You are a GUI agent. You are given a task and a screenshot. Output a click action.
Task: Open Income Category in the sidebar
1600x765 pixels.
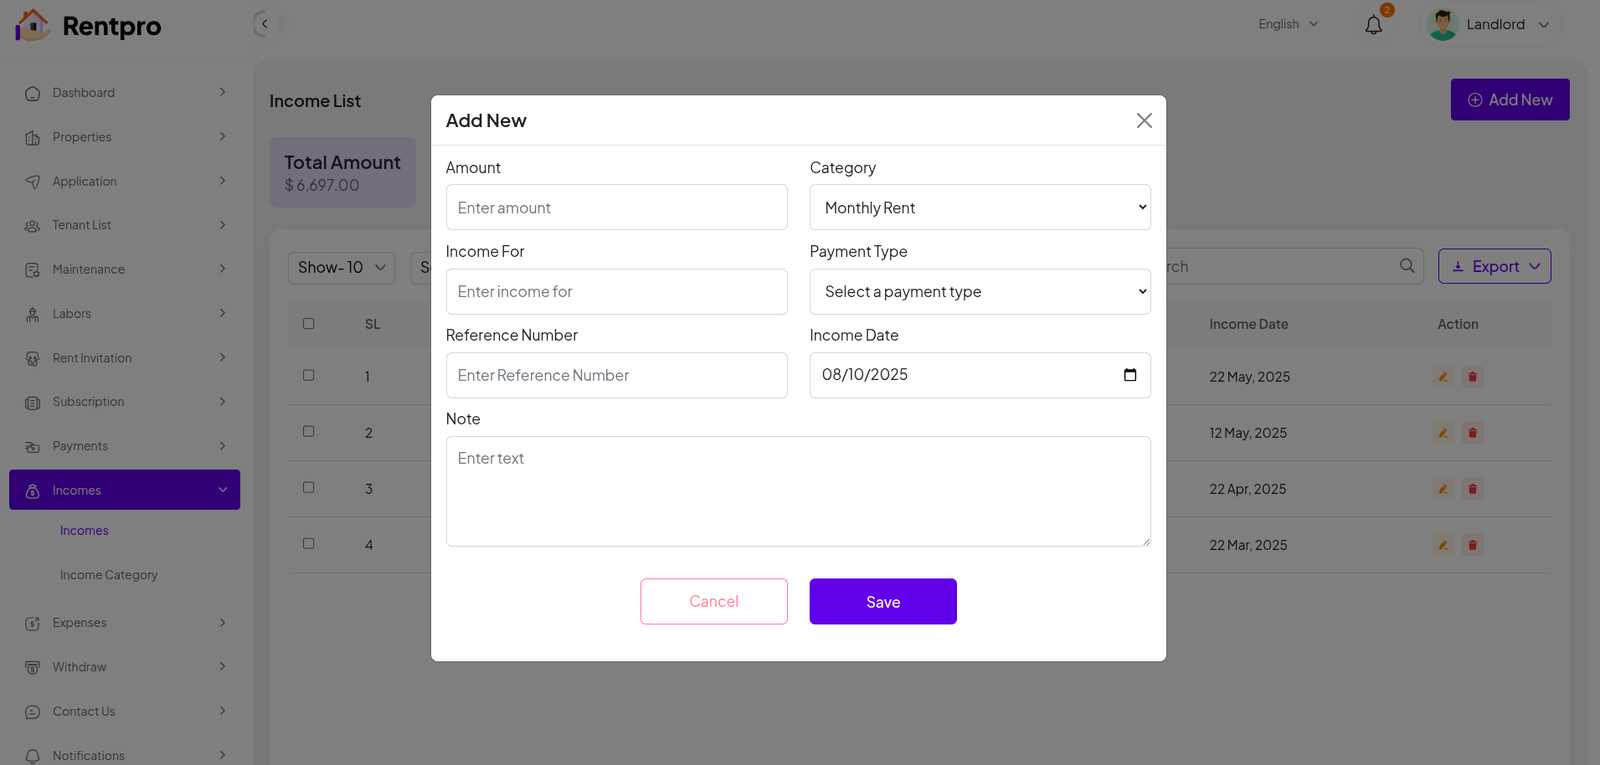pos(109,575)
